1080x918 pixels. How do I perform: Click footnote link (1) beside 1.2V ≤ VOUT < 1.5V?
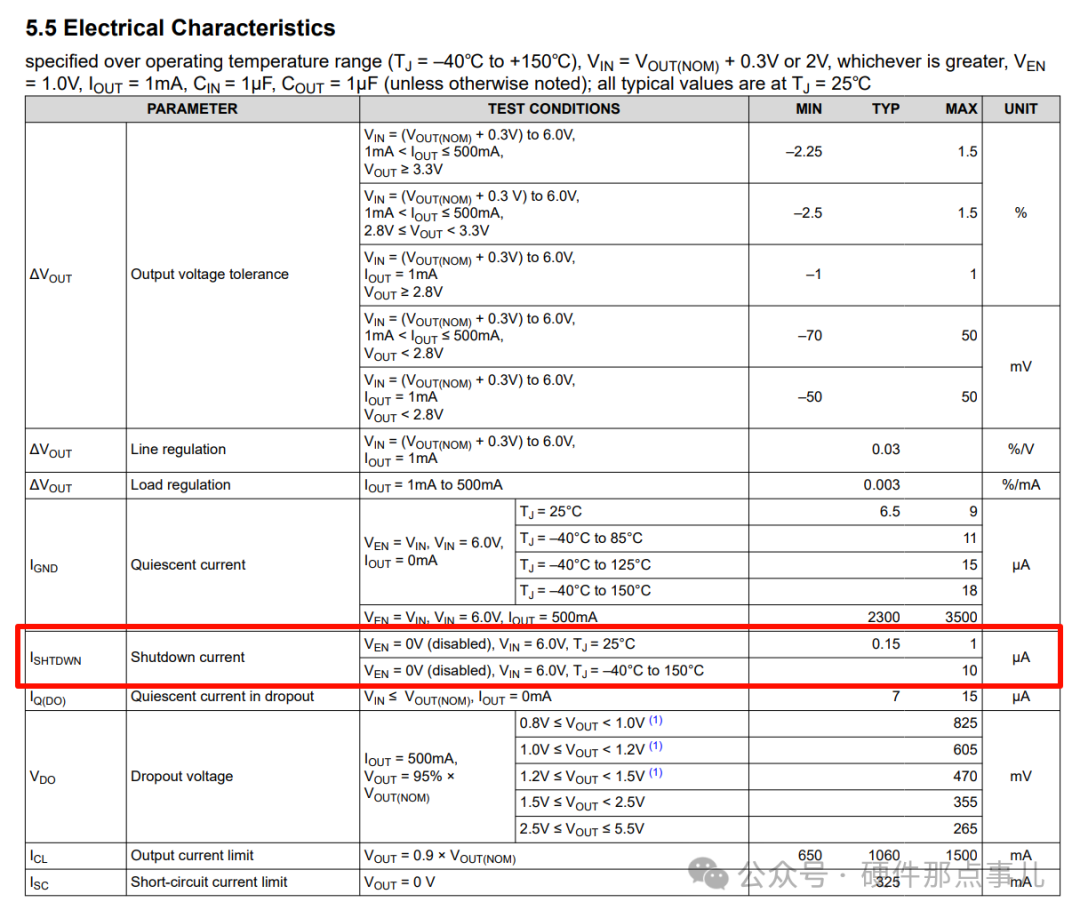[656, 773]
